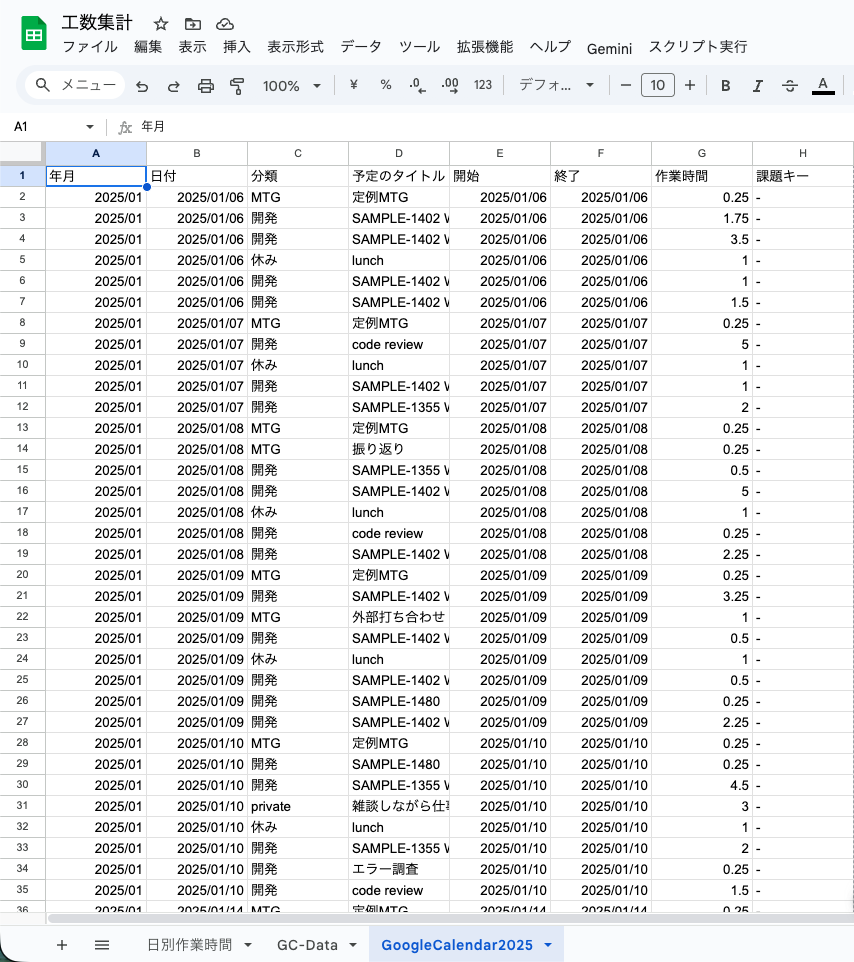
Task: Open the zoom level dropdown
Action: (291, 85)
